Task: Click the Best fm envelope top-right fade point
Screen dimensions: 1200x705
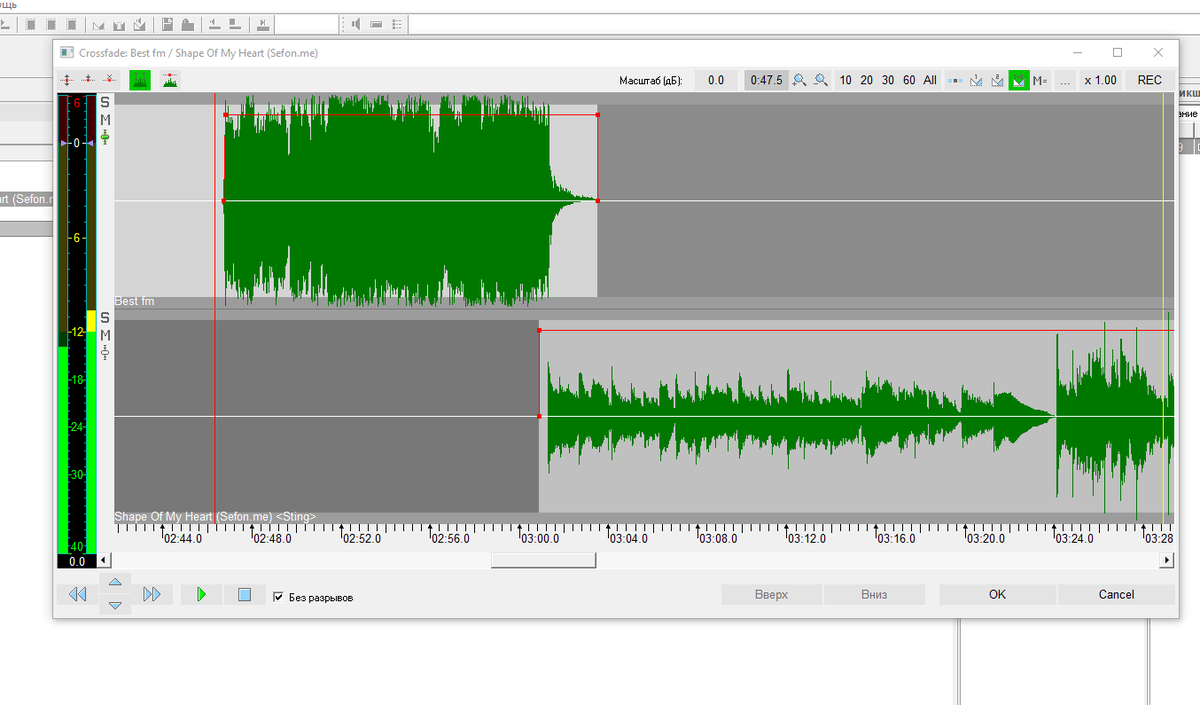Action: coord(597,115)
